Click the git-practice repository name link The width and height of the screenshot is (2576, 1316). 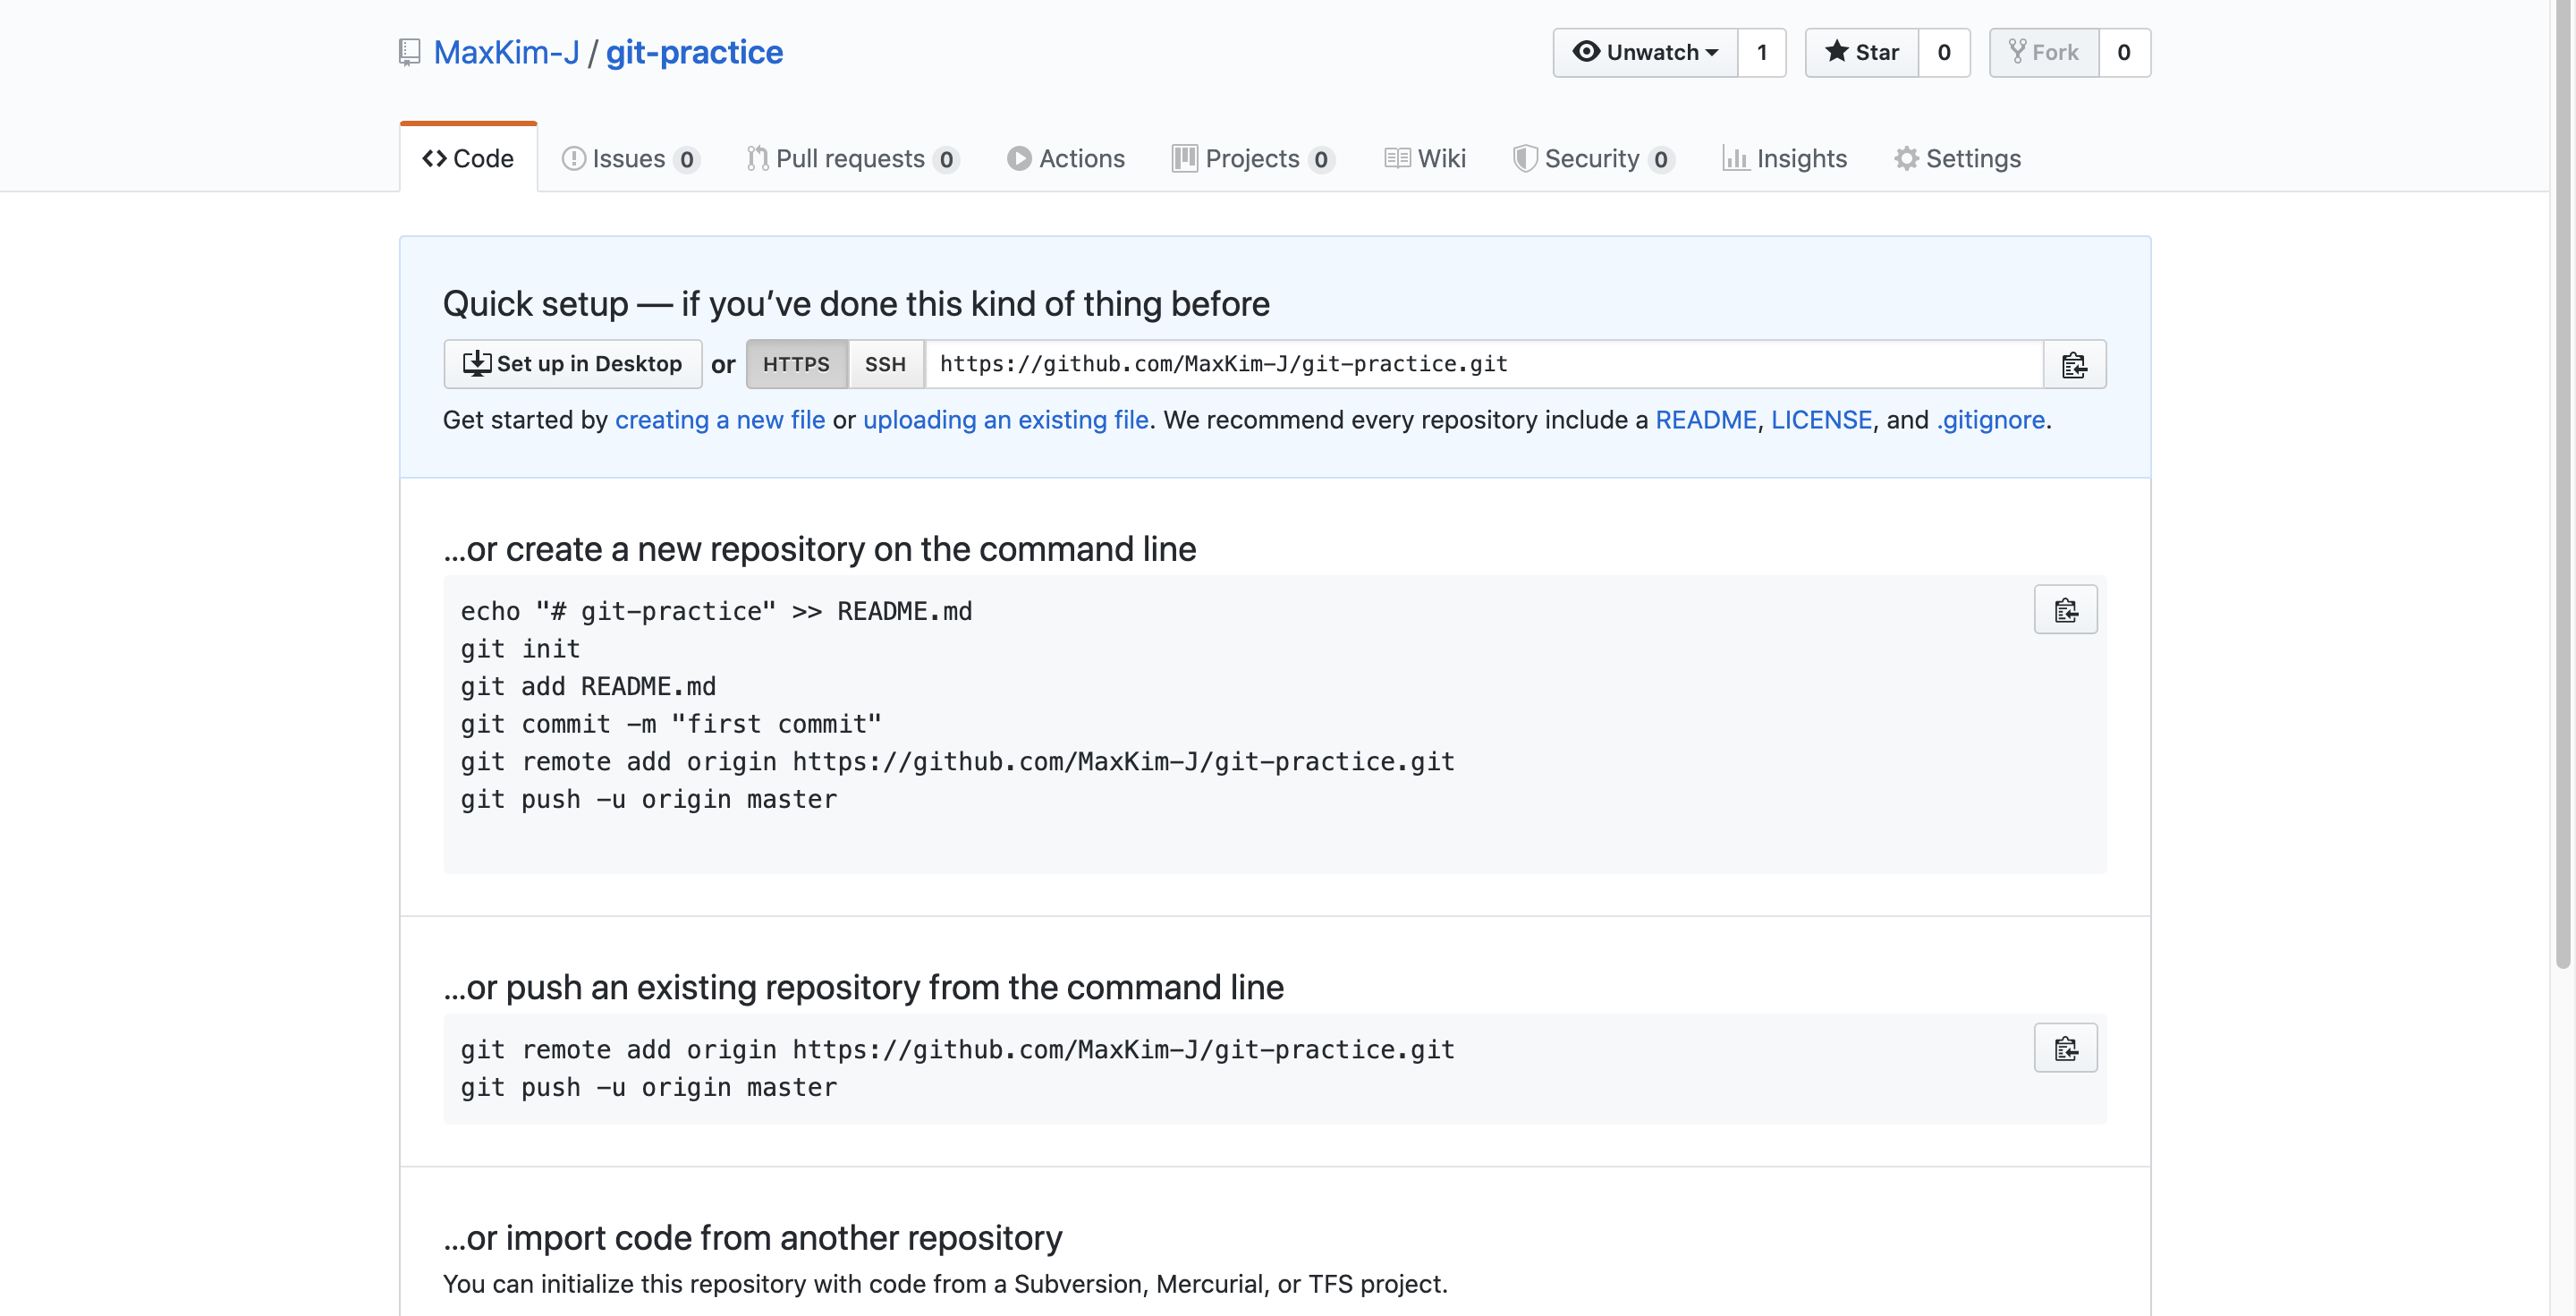(694, 52)
